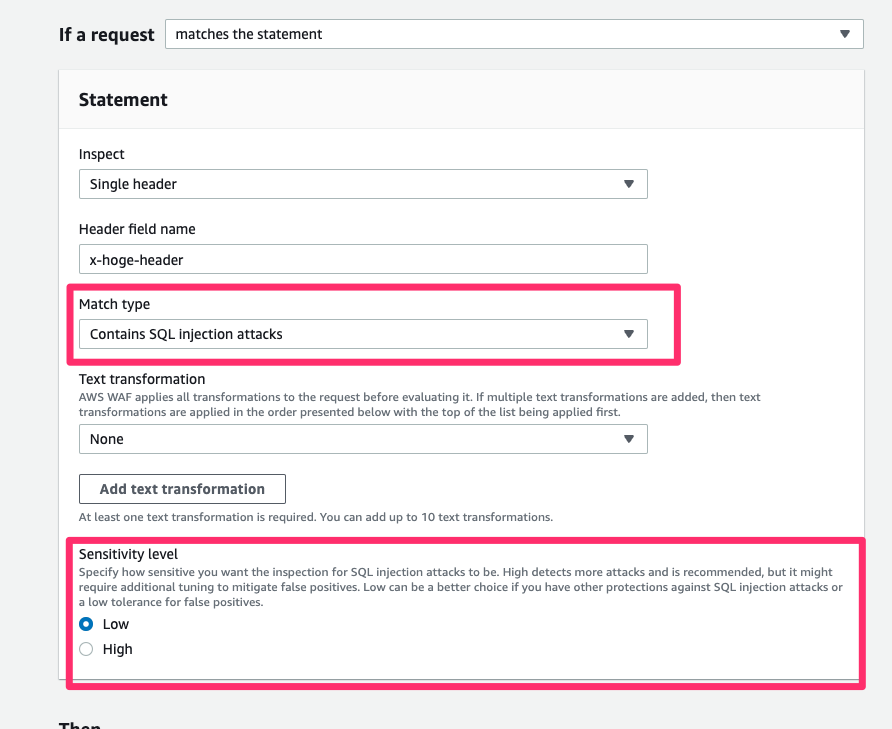Select the Low sensitivity radio button
The width and height of the screenshot is (892, 729).
point(86,623)
